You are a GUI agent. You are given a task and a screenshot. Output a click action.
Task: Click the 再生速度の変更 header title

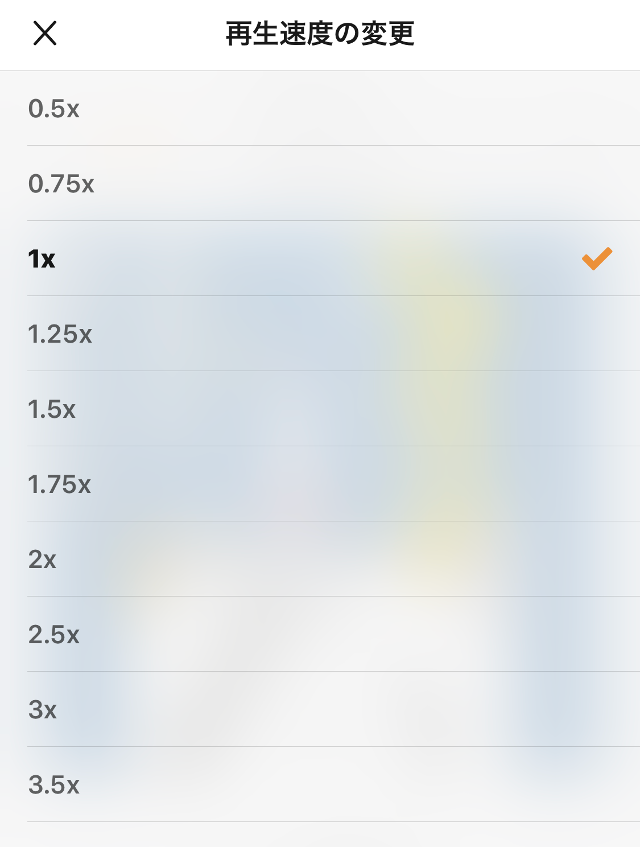(320, 34)
